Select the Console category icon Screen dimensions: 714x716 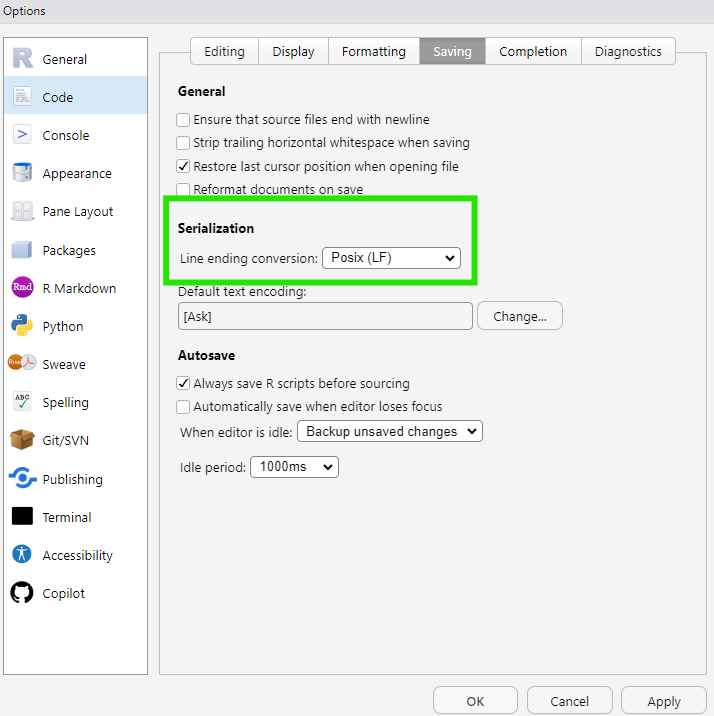point(22,135)
